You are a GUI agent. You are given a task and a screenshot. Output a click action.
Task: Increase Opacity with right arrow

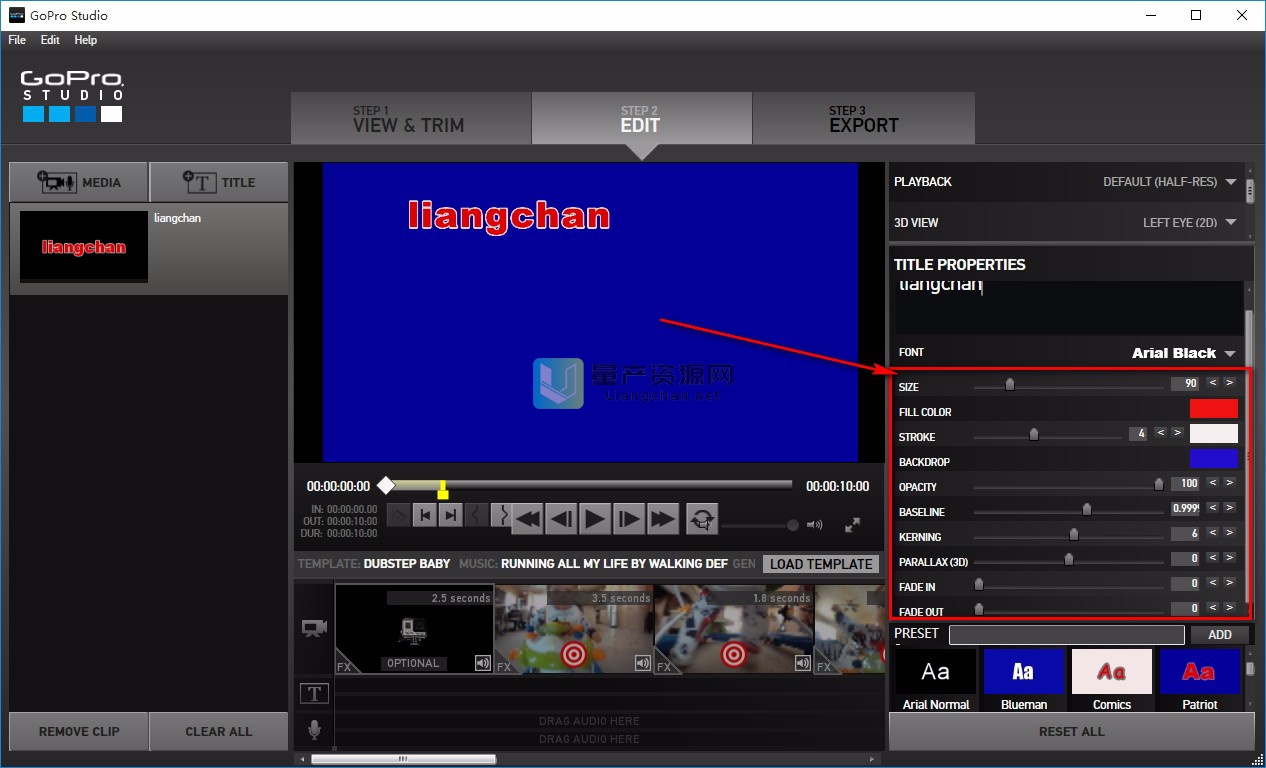pos(1230,483)
